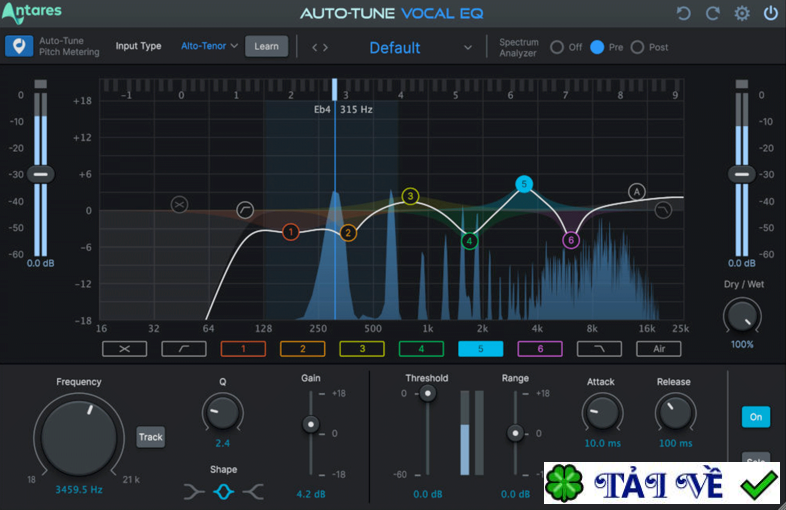
Task: Click the Range slider handle
Action: [515, 433]
